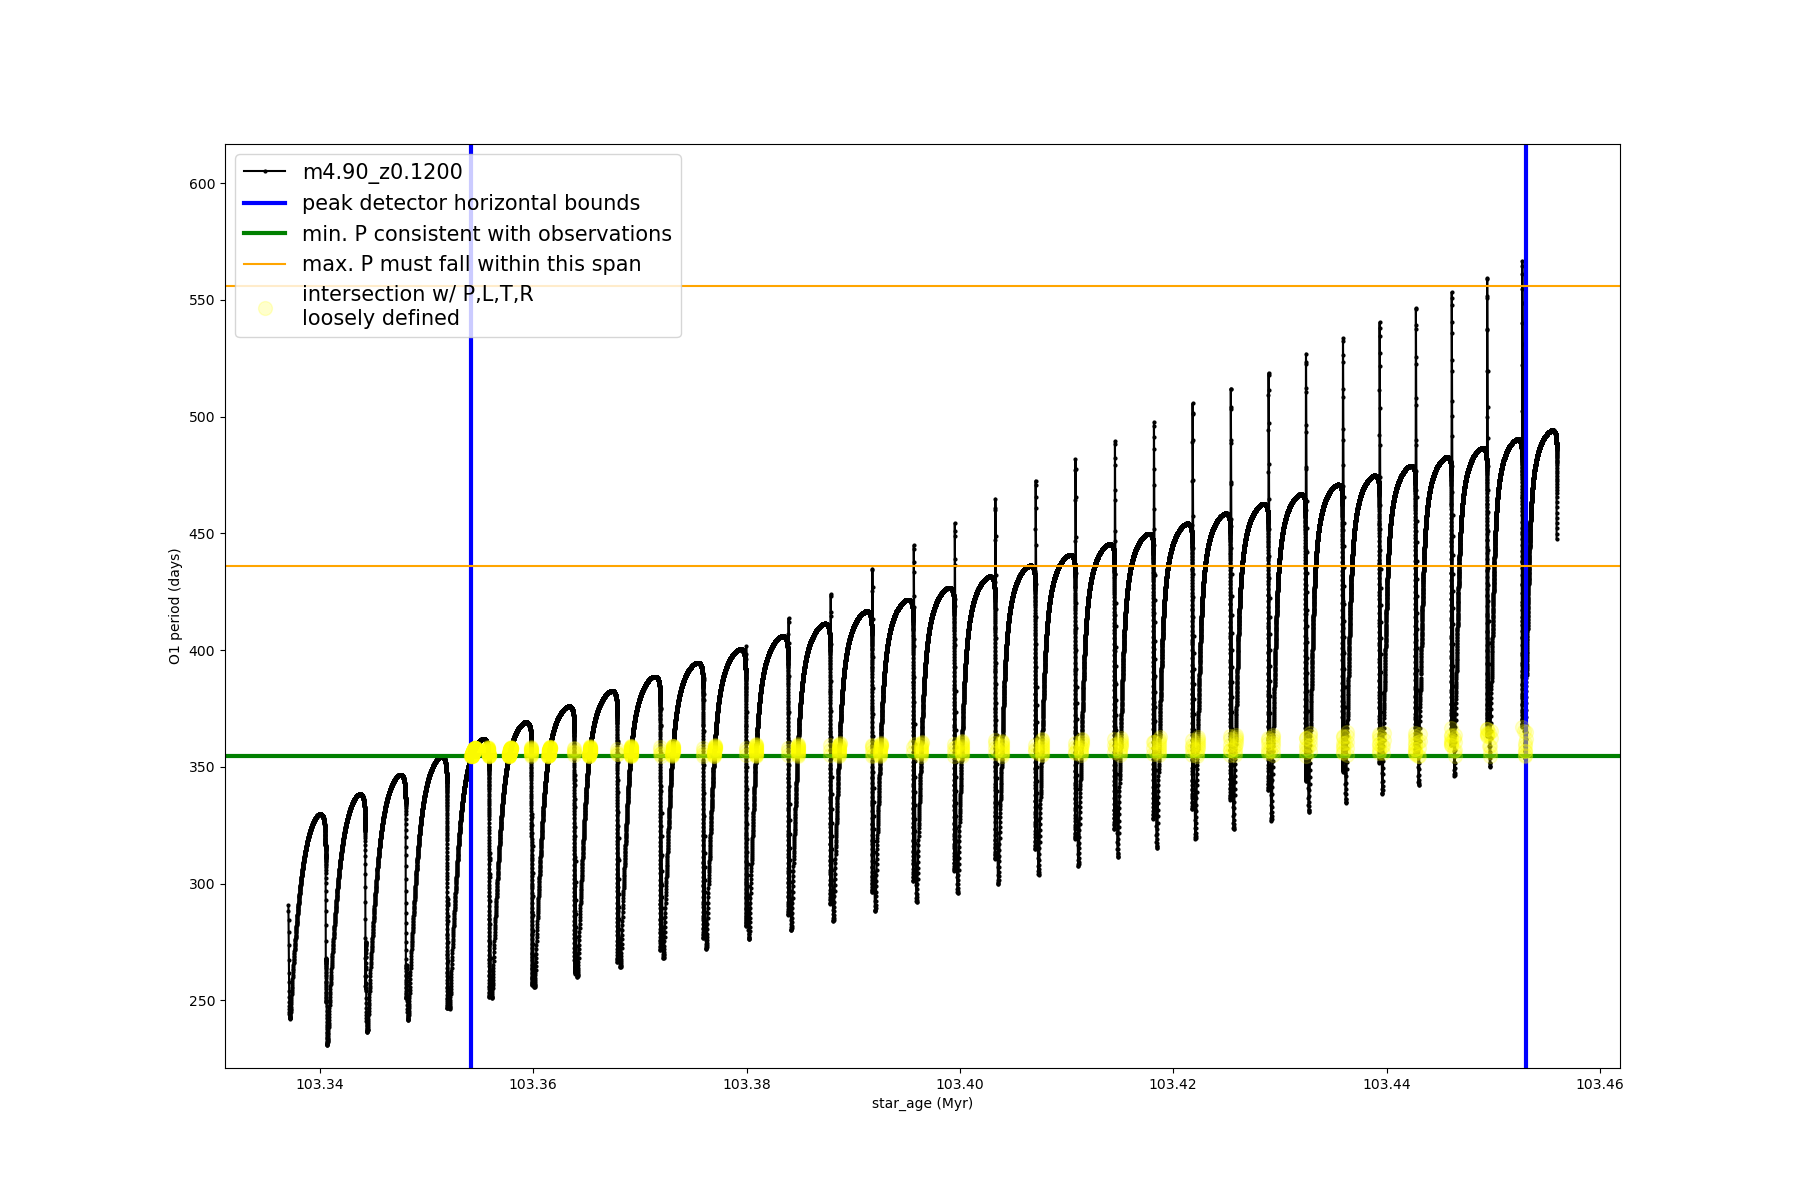Click the 'max. P must fall within this span' label

coord(471,264)
